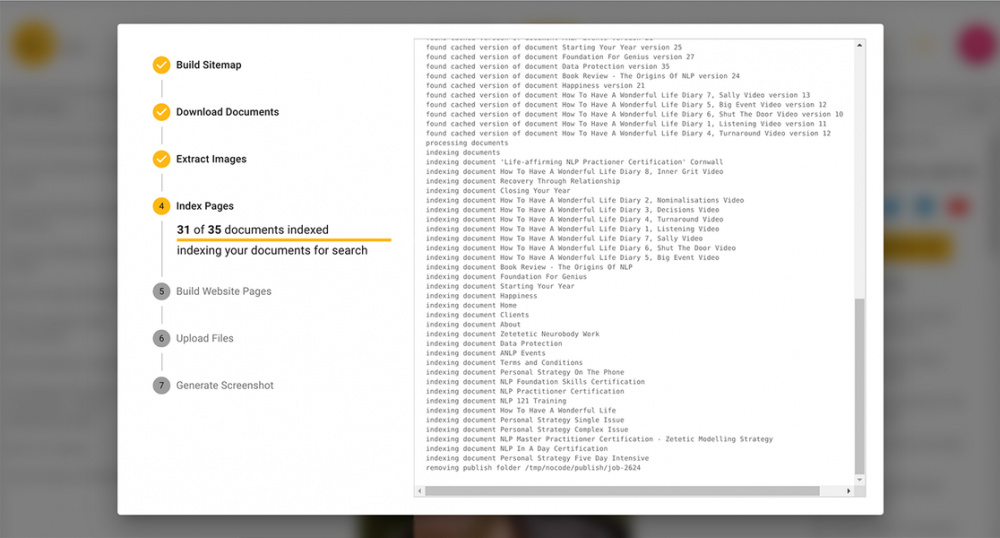The height and width of the screenshot is (538, 1000).
Task: Click the Build Website Pages step label
Action: click(223, 291)
